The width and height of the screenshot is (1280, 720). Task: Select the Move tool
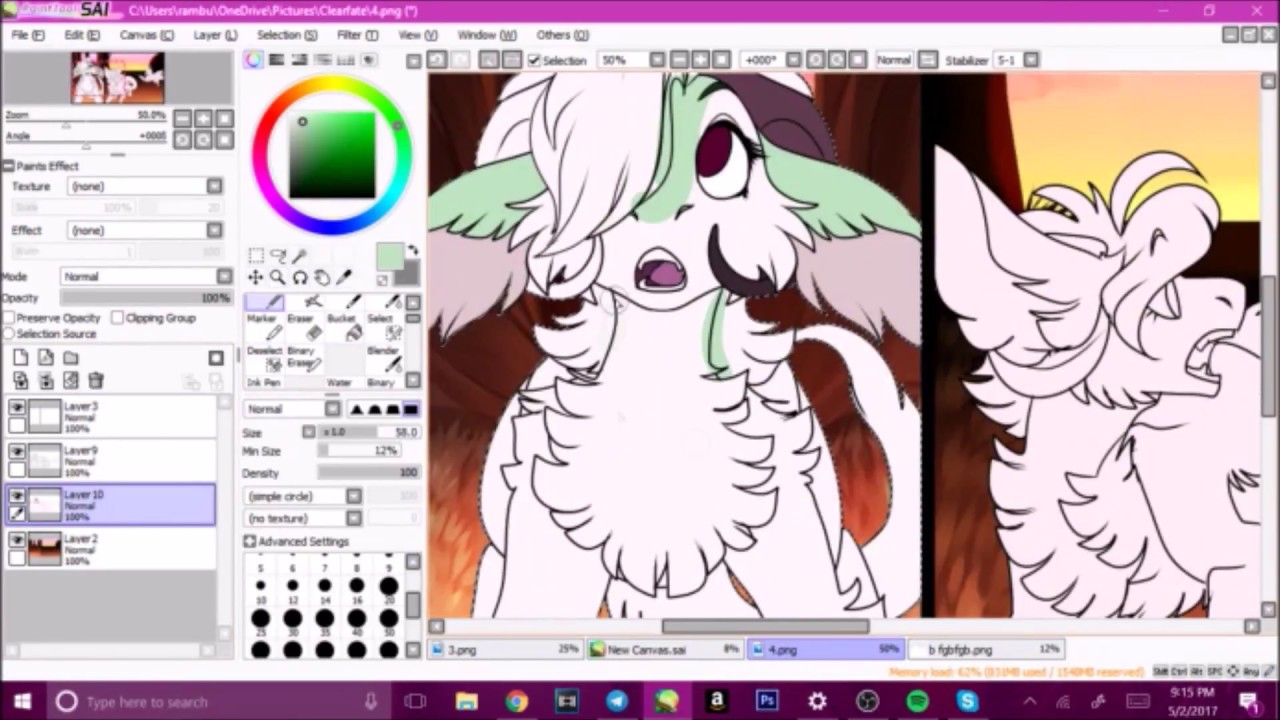coord(256,278)
